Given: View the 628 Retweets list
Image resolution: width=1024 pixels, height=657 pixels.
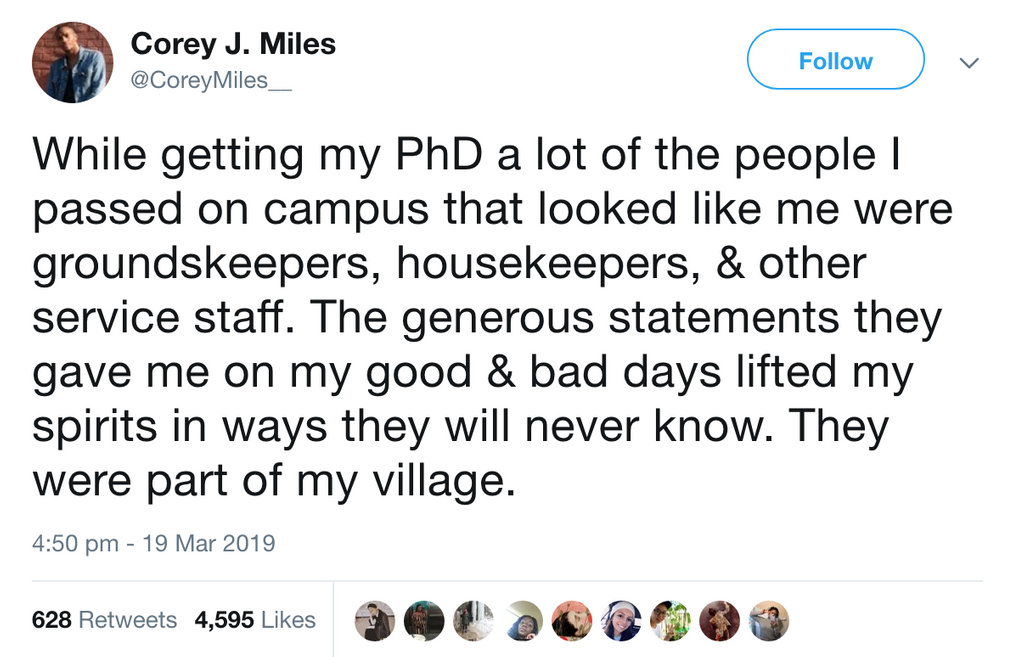Looking at the screenshot, I should tap(104, 620).
